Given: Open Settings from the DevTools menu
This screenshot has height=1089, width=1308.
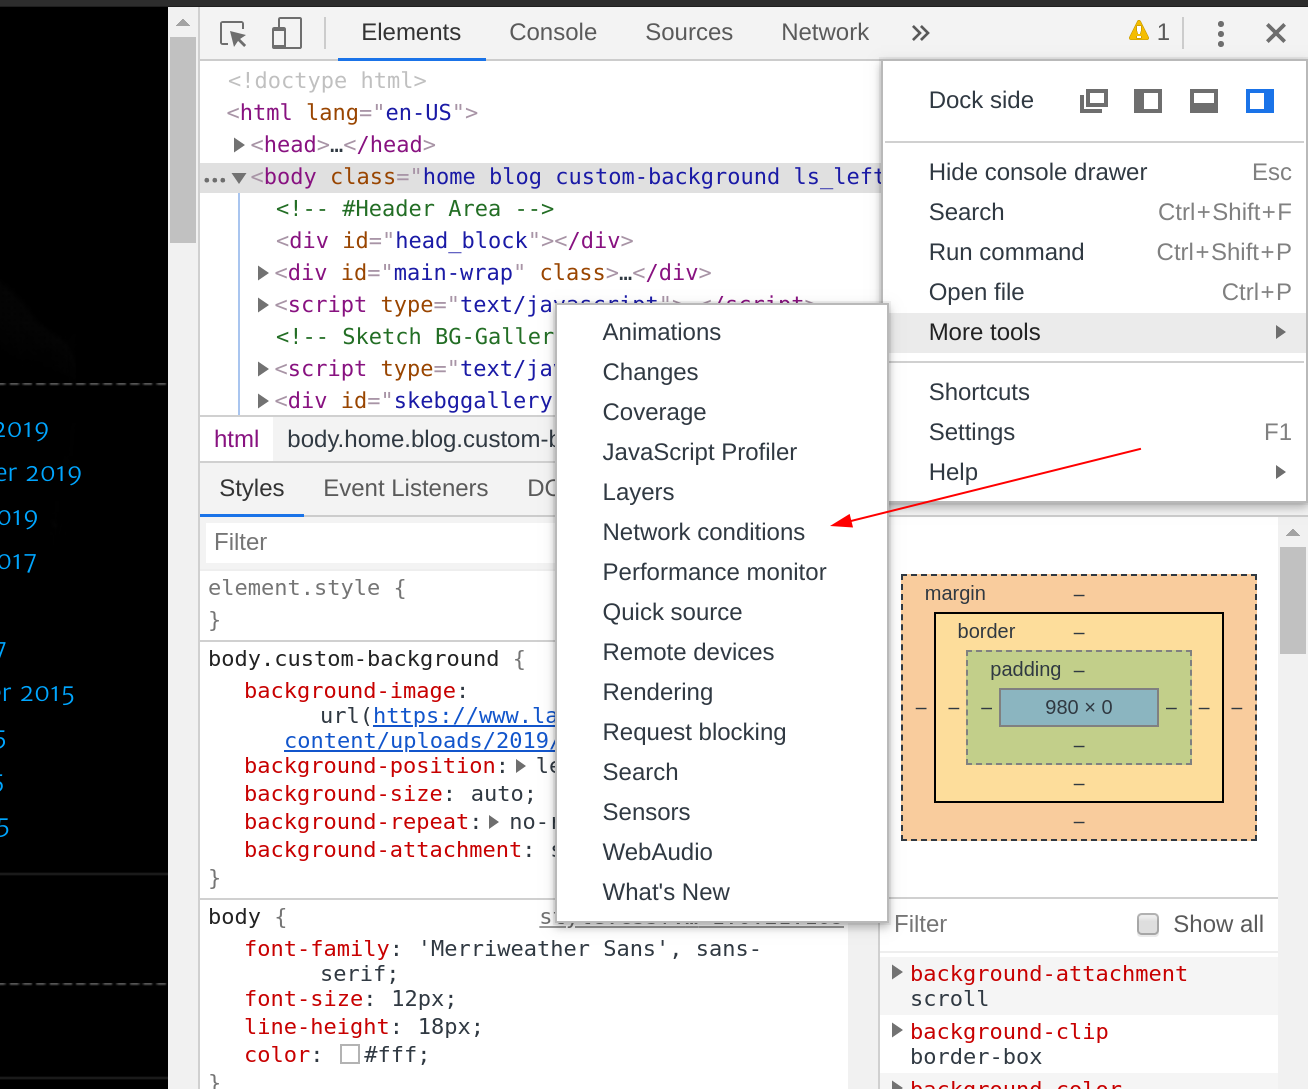Looking at the screenshot, I should (x=971, y=432).
